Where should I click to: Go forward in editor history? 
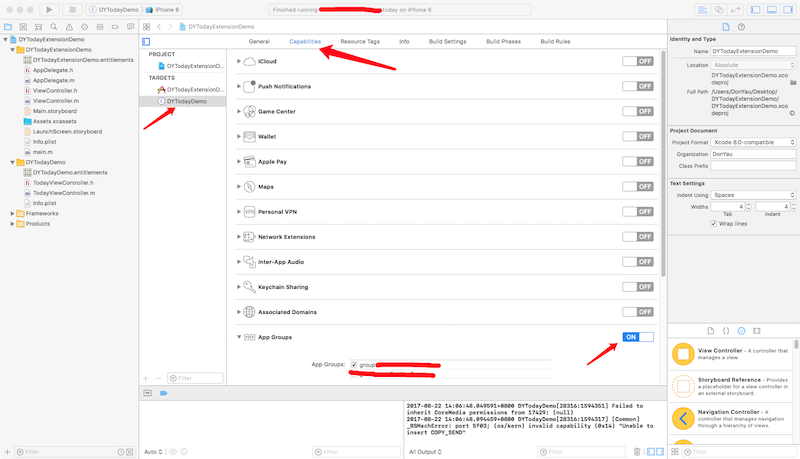click(170, 27)
